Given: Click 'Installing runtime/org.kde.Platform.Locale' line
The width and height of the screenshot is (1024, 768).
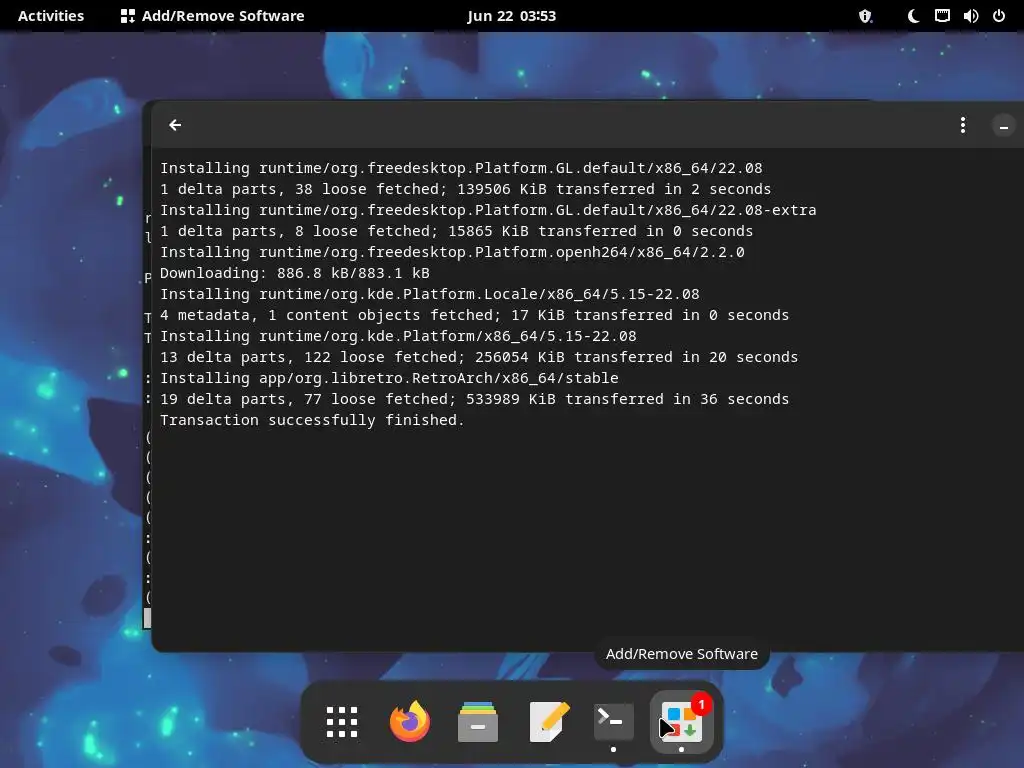Looking at the screenshot, I should pos(430,294).
